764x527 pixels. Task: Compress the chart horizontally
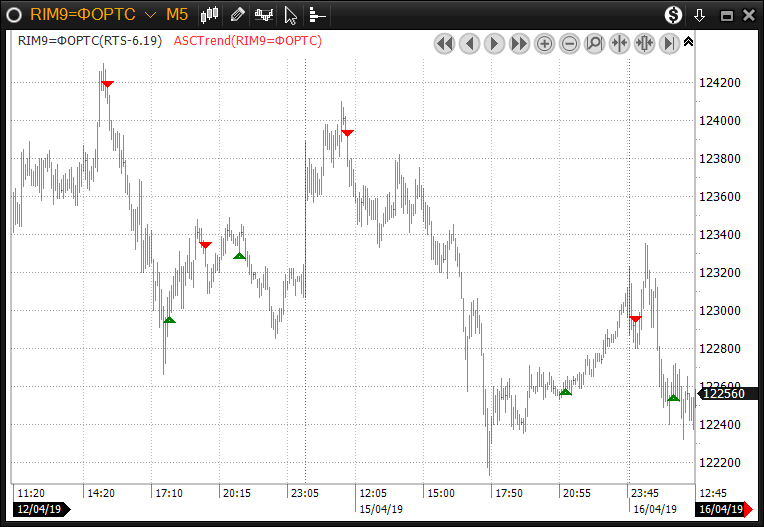(x=619, y=43)
